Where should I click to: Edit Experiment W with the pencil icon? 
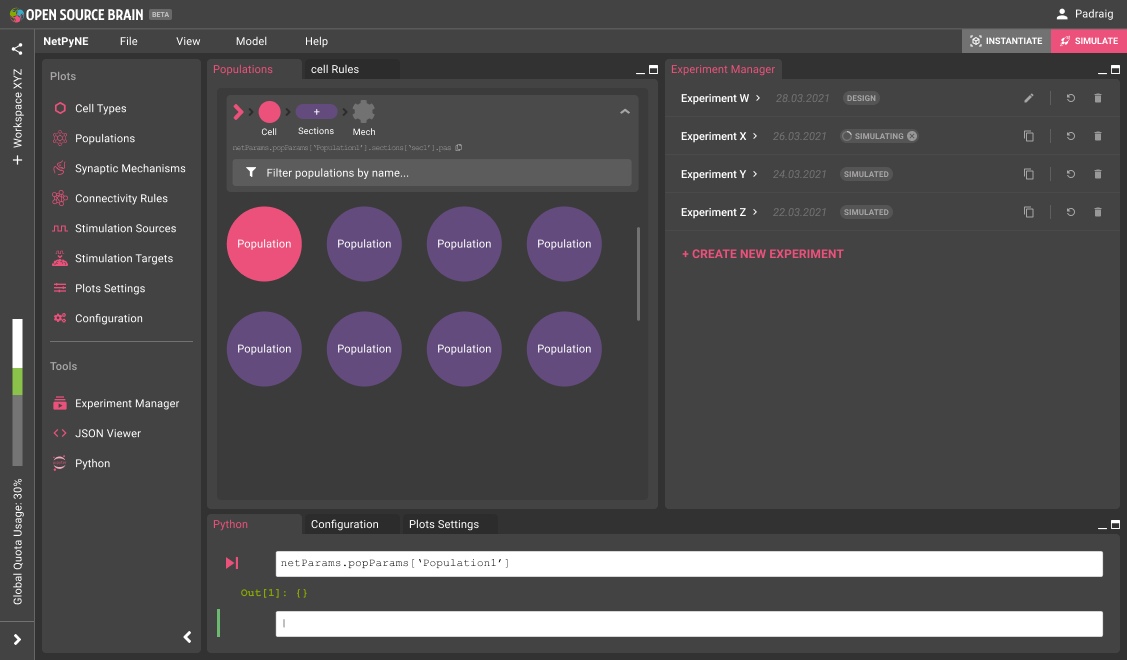(1029, 98)
